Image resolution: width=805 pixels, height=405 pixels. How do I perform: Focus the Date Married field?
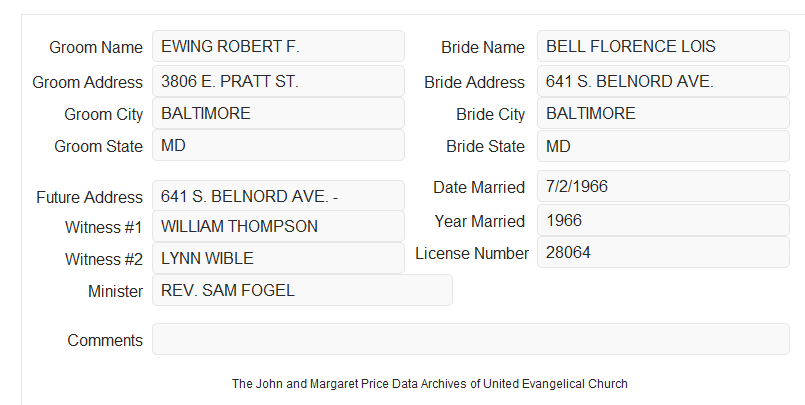click(x=663, y=186)
